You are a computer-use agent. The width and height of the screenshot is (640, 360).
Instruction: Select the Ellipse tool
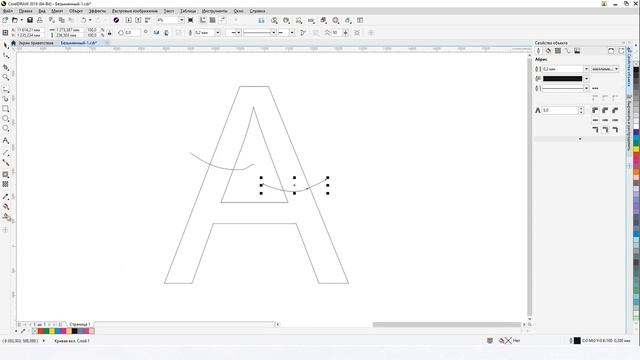[6, 119]
